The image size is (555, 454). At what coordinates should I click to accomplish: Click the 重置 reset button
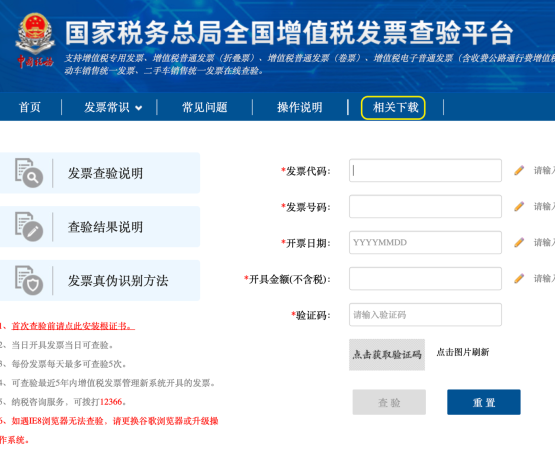click(484, 402)
